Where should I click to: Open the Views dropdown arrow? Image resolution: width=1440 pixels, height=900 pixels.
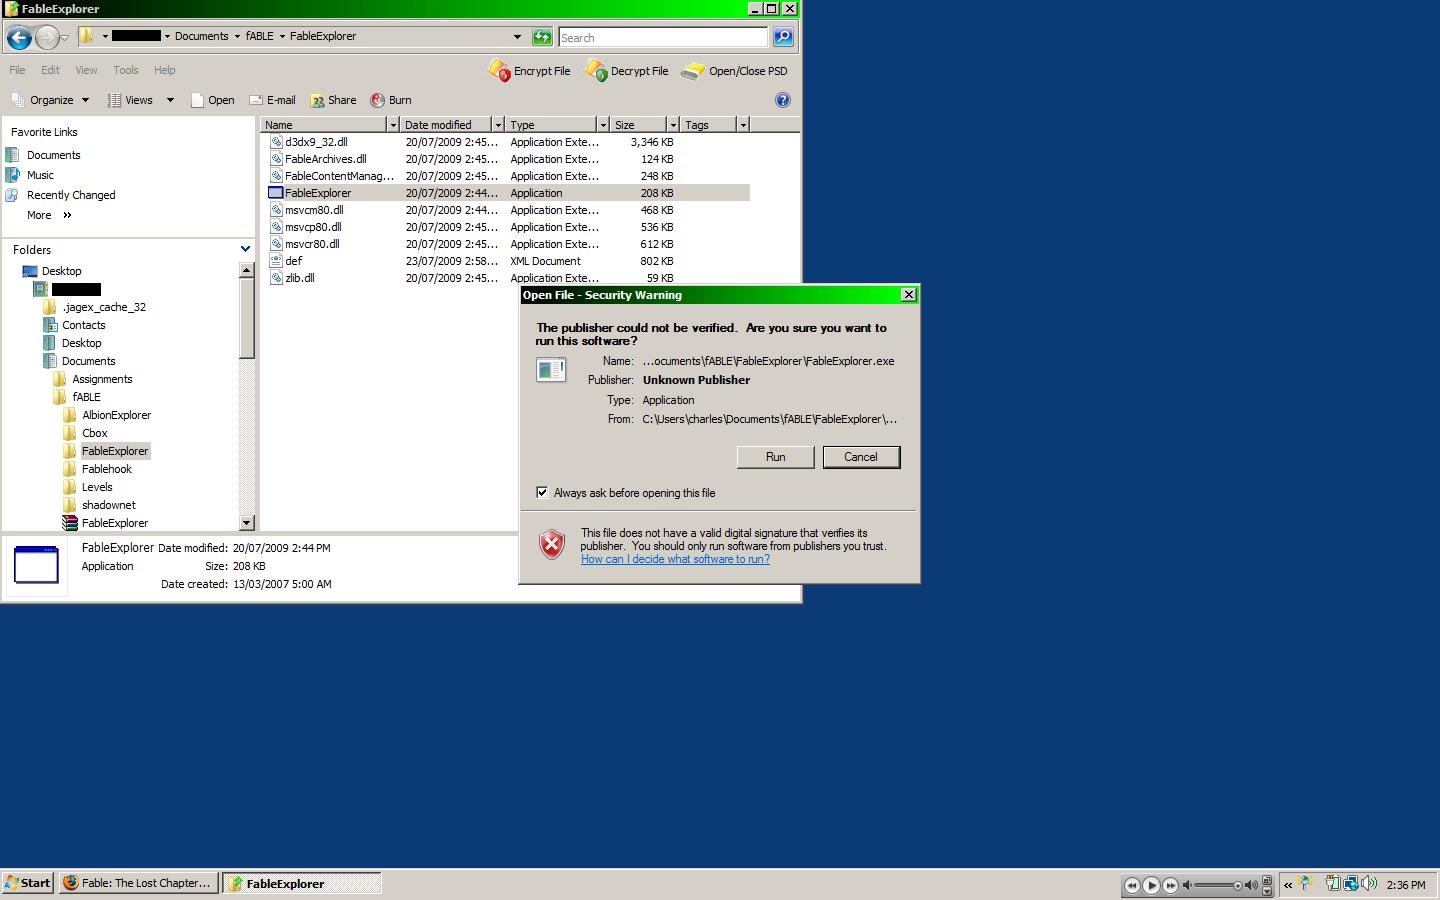point(170,100)
